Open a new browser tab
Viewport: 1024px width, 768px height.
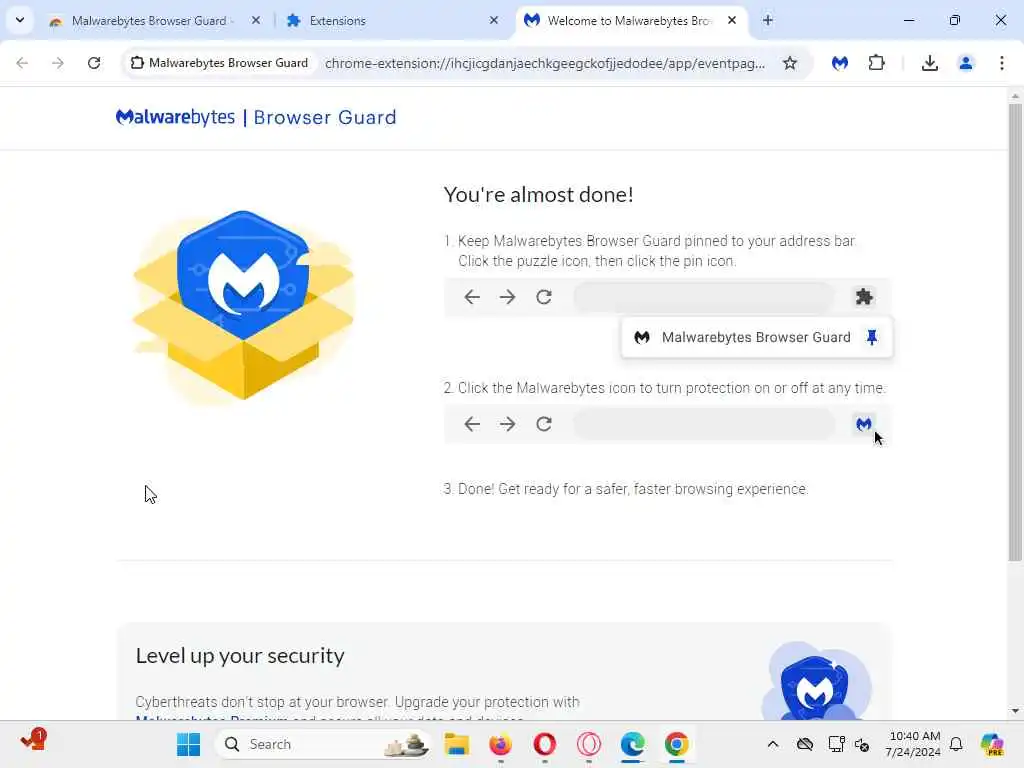(x=768, y=20)
